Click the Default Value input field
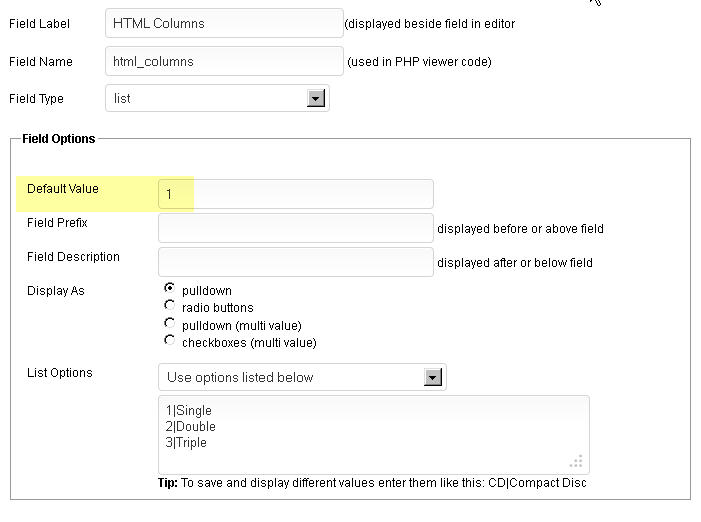The width and height of the screenshot is (701, 522). (x=295, y=194)
